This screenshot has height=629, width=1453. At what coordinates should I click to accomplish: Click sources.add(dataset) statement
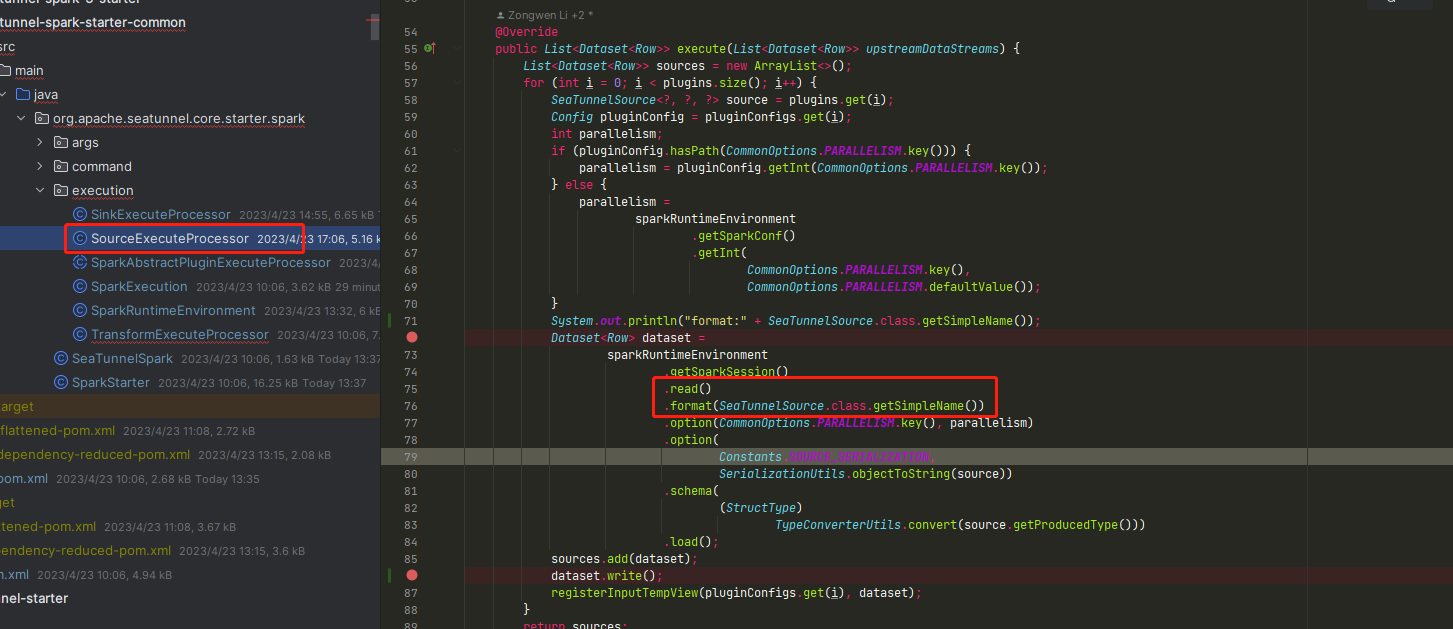pyautogui.click(x=624, y=559)
